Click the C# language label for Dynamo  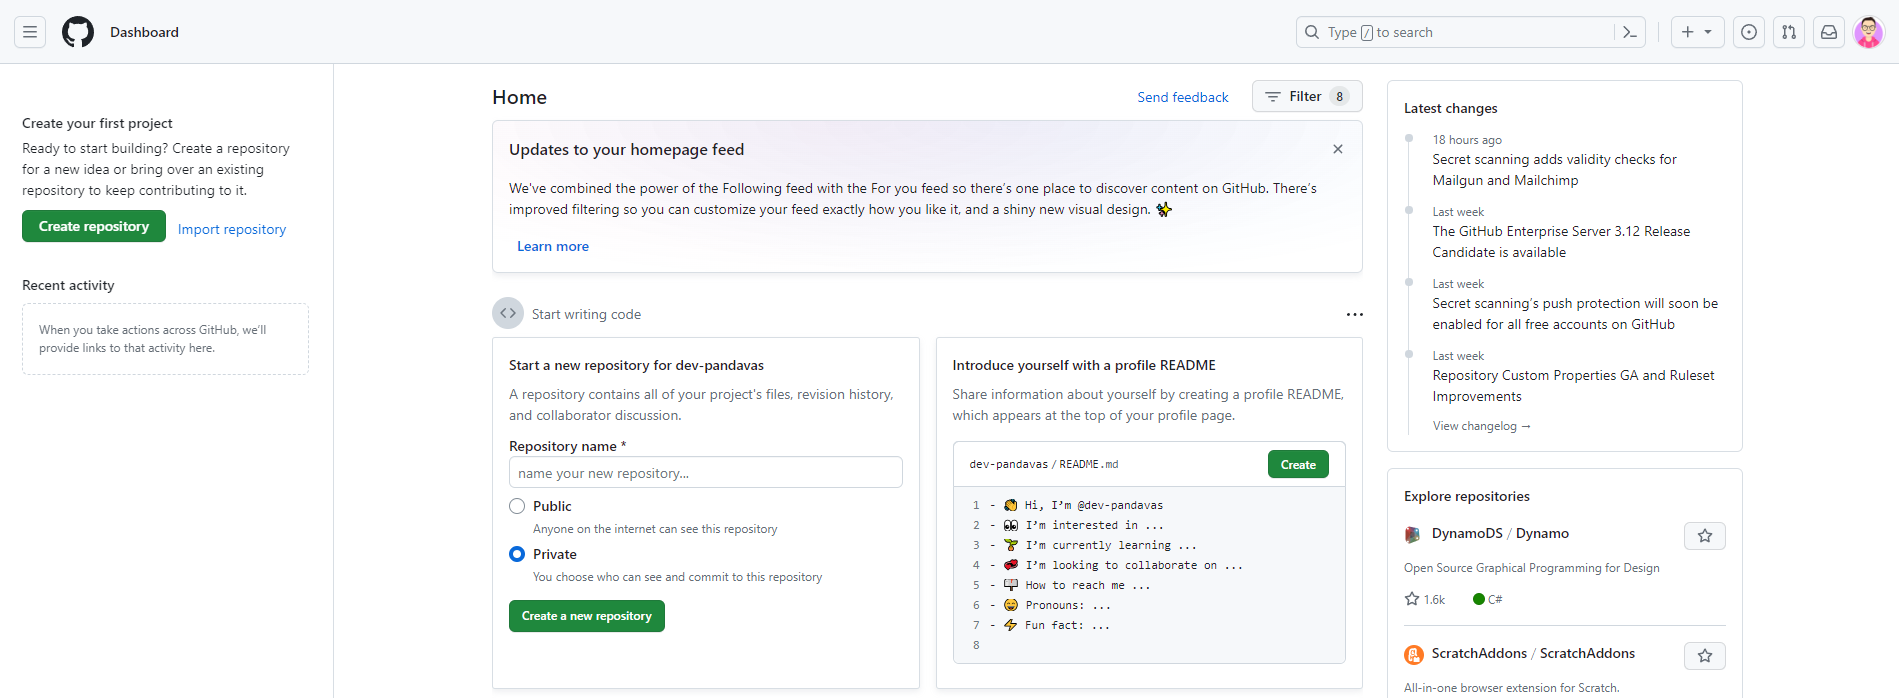coord(1488,599)
